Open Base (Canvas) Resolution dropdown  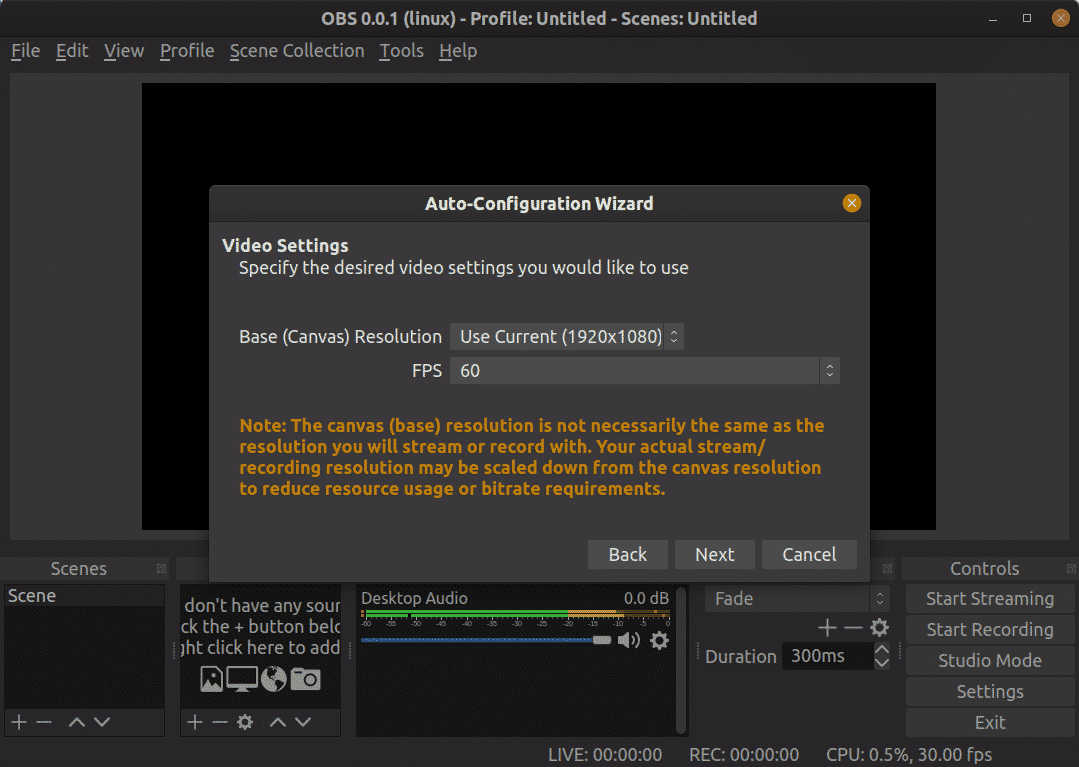coord(566,337)
